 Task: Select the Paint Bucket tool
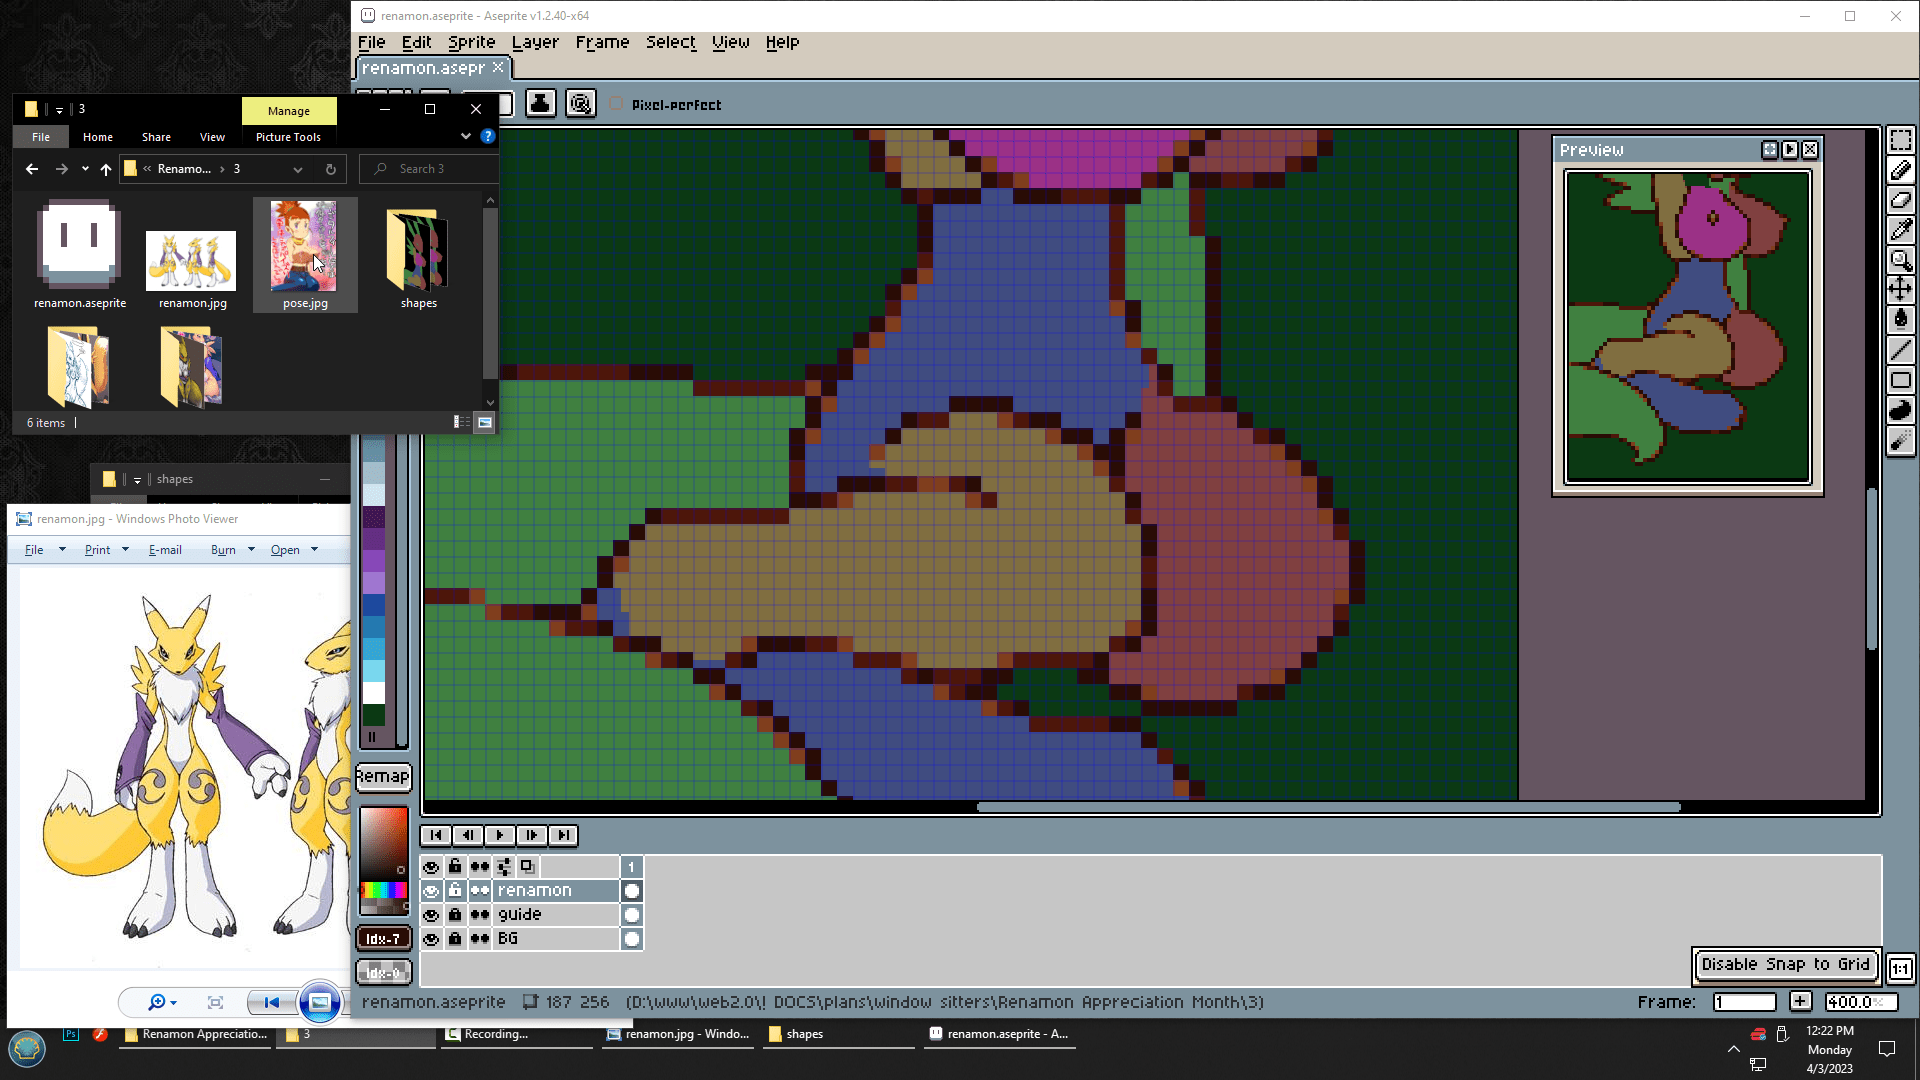coord(1900,320)
